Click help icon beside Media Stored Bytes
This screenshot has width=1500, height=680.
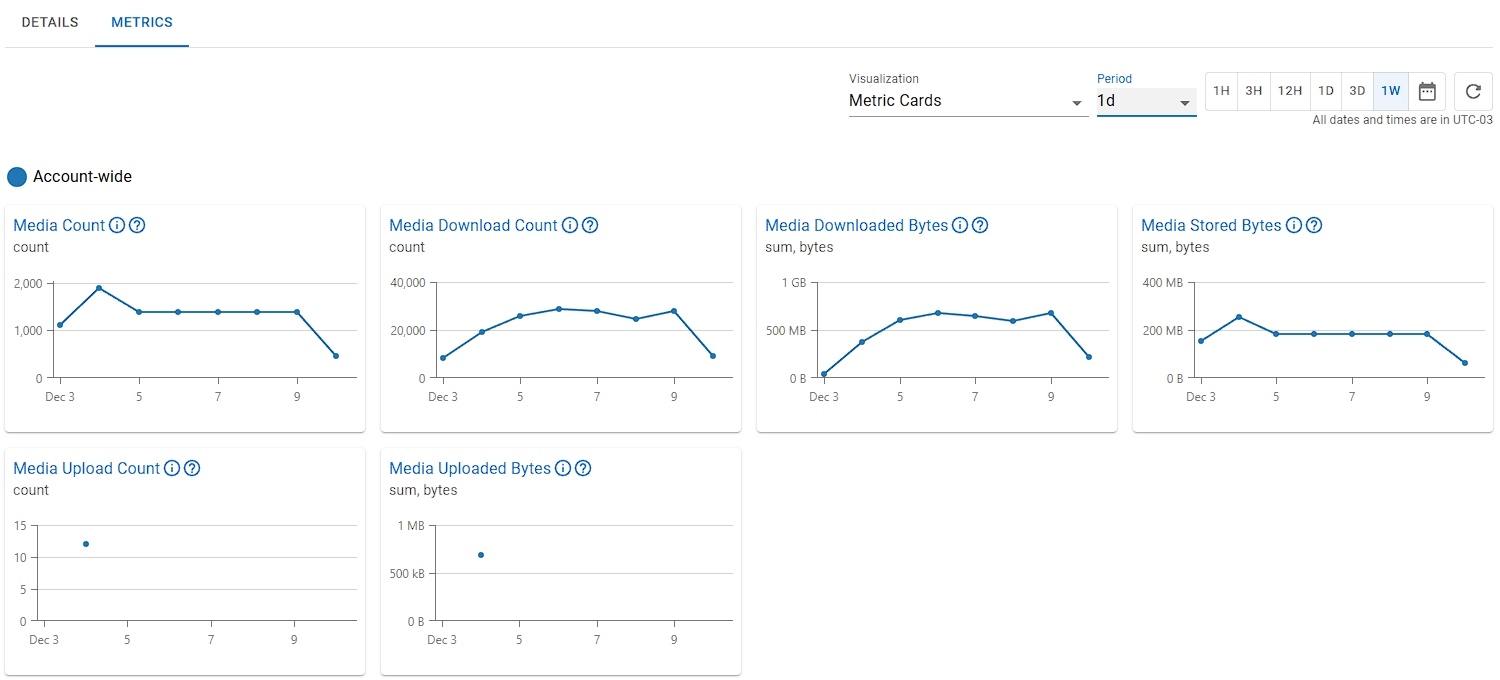(x=1314, y=225)
